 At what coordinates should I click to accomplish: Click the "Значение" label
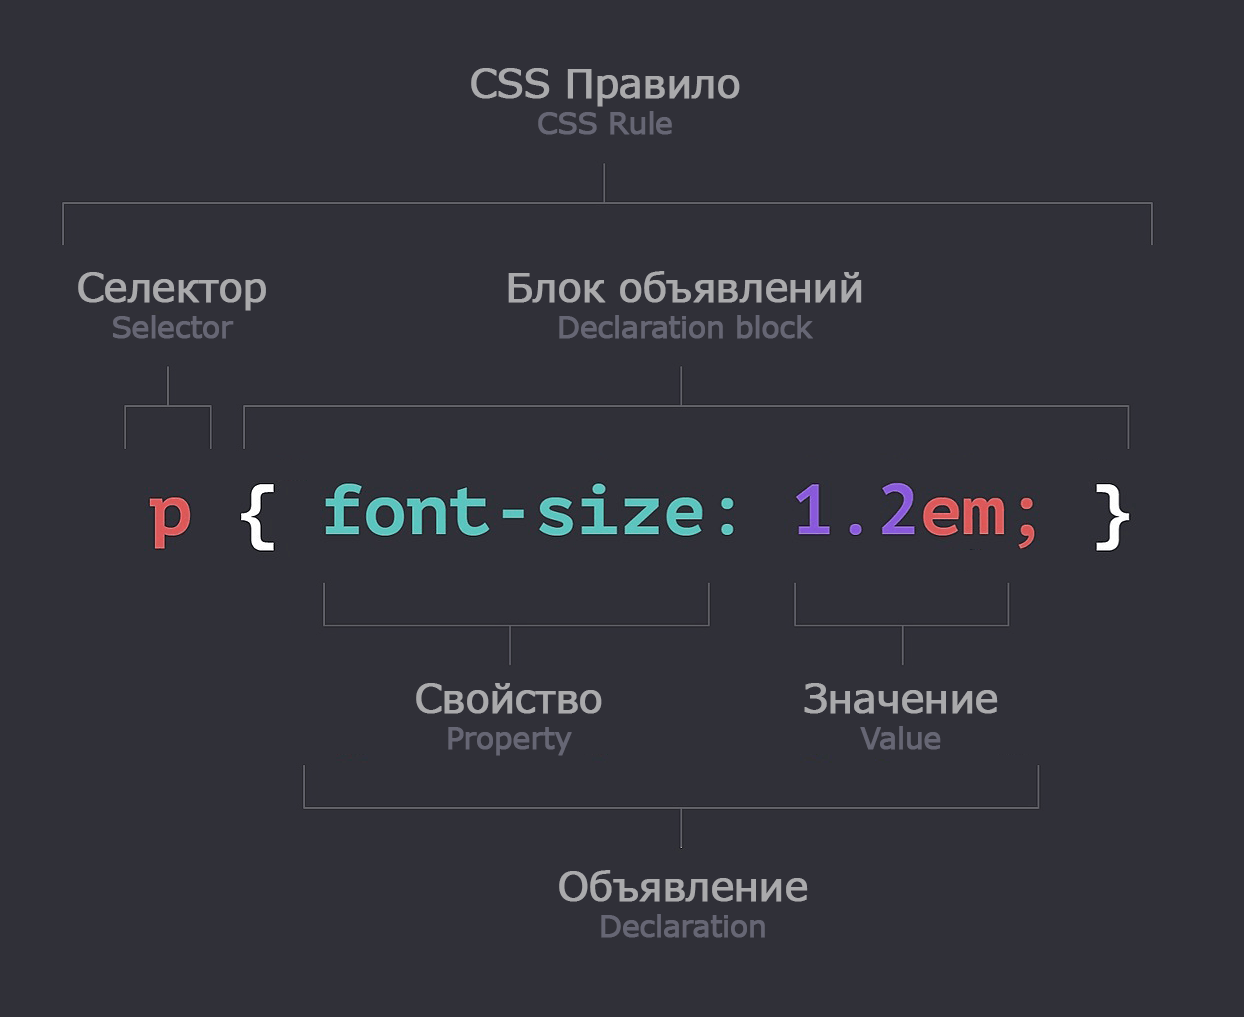[900, 699]
